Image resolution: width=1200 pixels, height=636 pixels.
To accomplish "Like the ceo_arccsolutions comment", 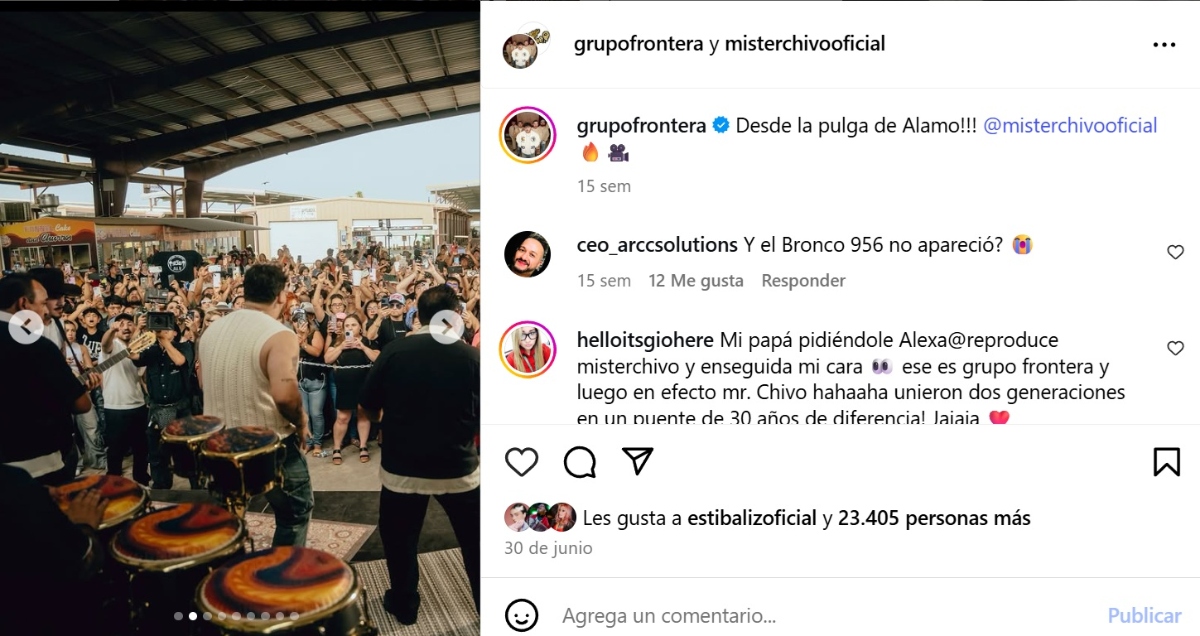I will tap(1176, 253).
